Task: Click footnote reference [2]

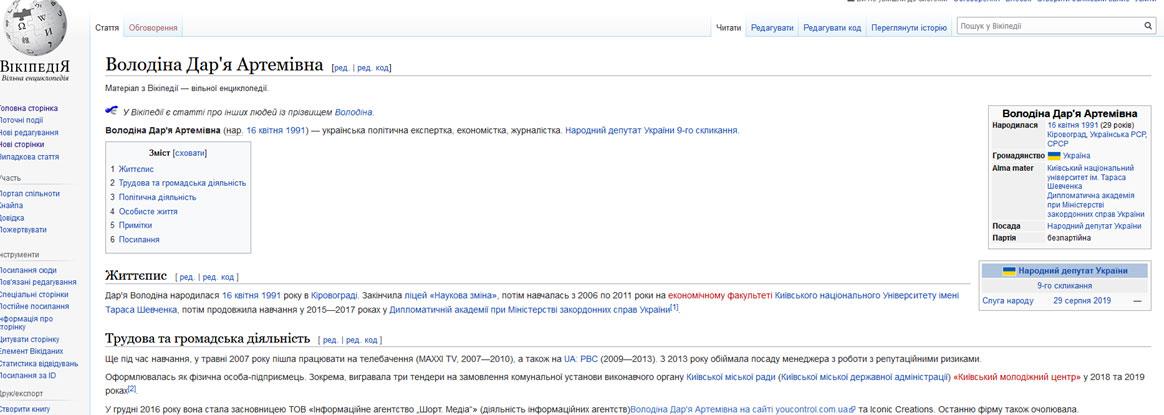Action: [x=132, y=388]
